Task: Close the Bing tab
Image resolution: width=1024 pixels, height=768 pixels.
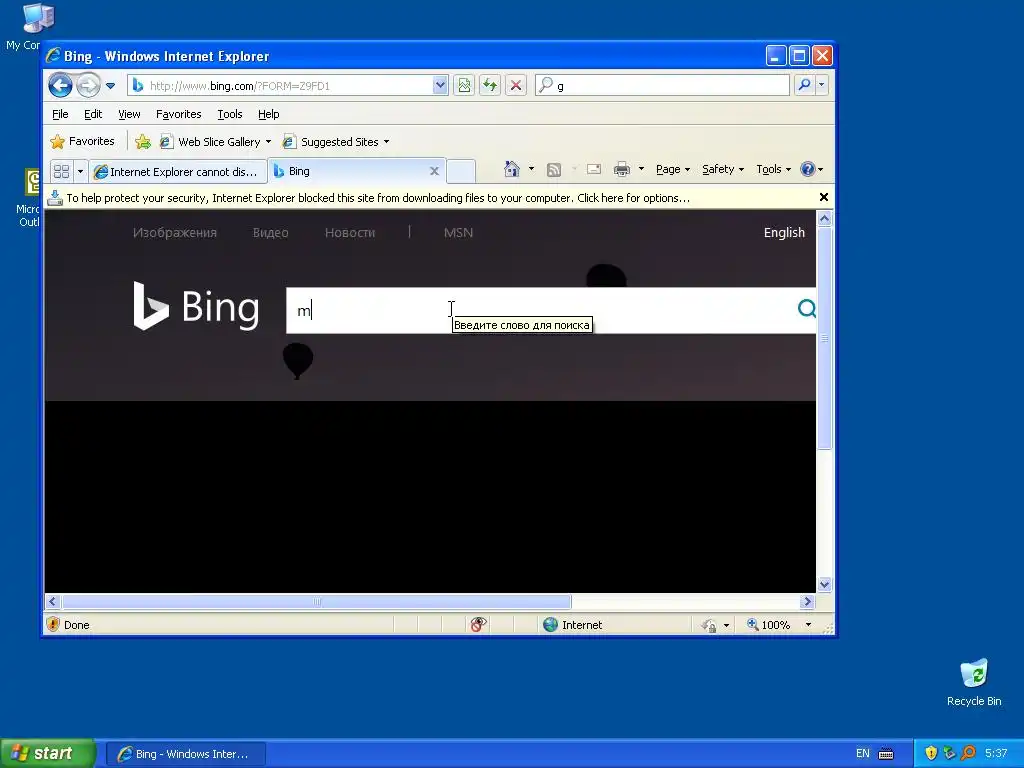Action: pos(434,171)
